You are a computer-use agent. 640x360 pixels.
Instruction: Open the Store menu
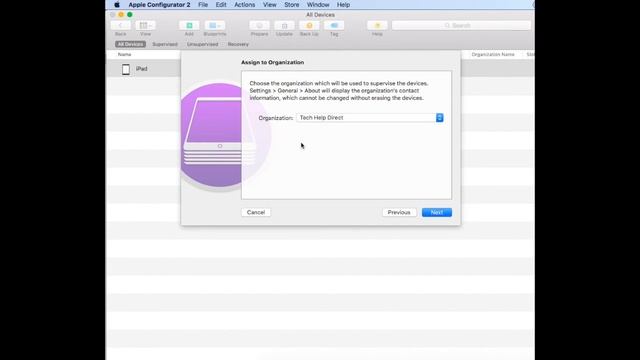[291, 4]
